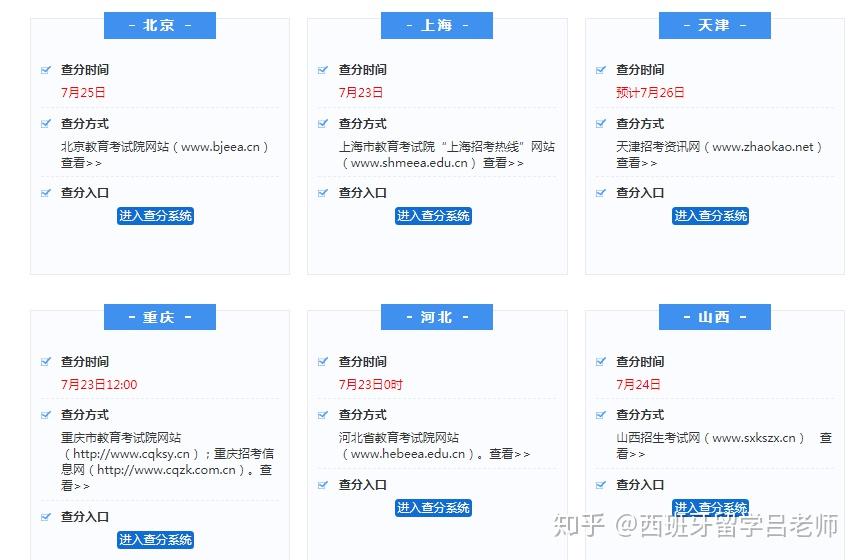Click checkmark icon beside 山西 查分入口

pyautogui.click(x=601, y=485)
